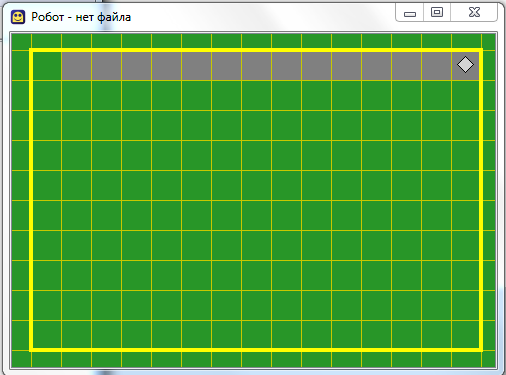Select the gray painted cell adjacent to the robot
The height and width of the screenshot is (375, 506).
tap(437, 66)
